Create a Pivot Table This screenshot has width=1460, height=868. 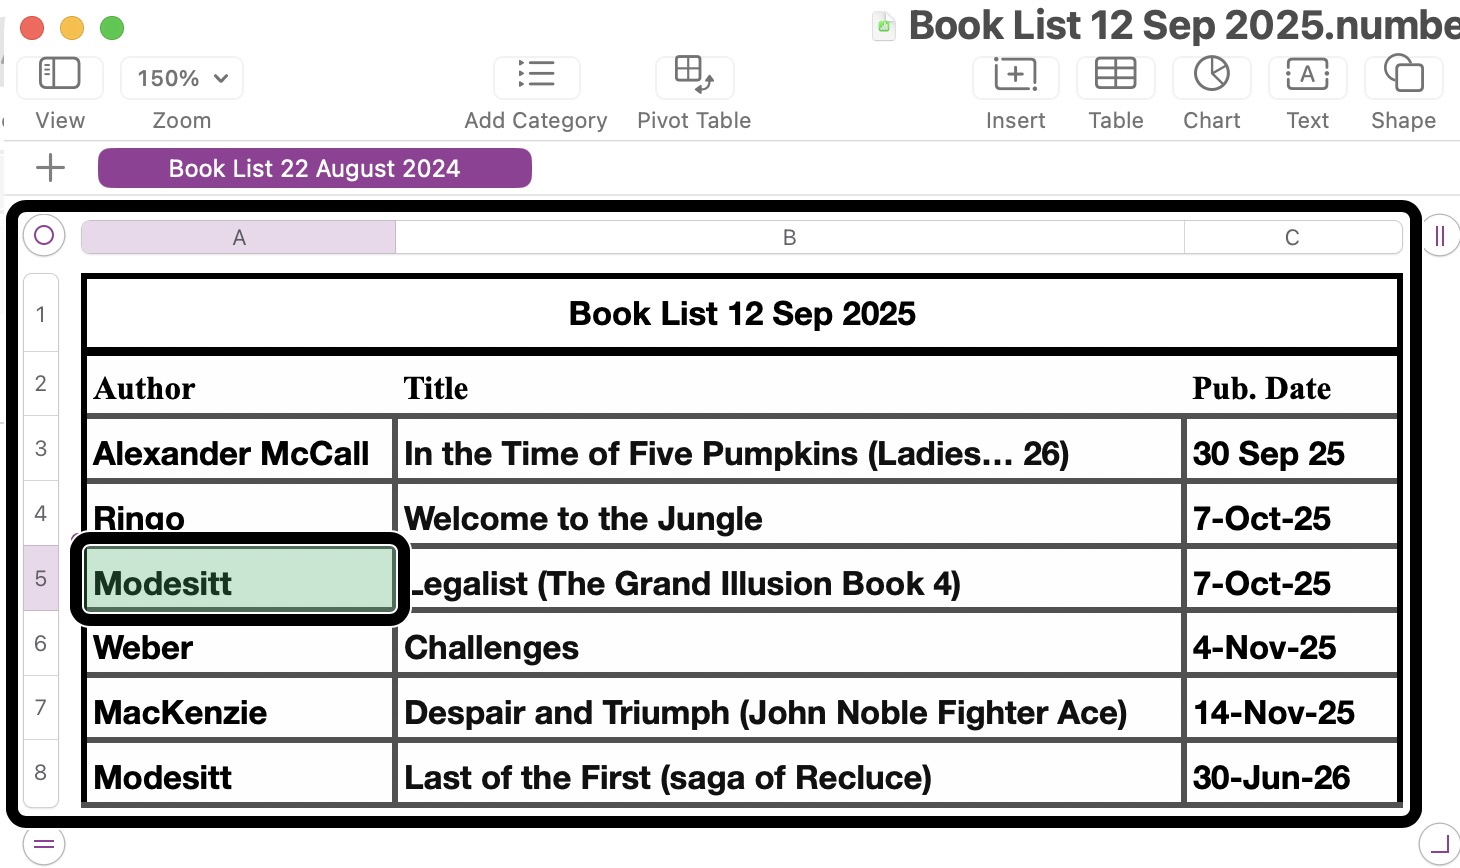coord(694,76)
